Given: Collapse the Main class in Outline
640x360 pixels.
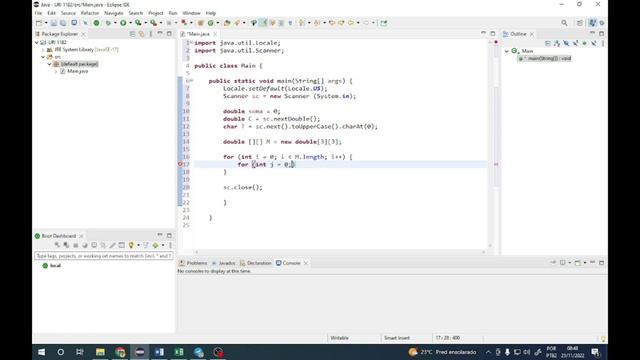Looking at the screenshot, I should coord(507,51).
